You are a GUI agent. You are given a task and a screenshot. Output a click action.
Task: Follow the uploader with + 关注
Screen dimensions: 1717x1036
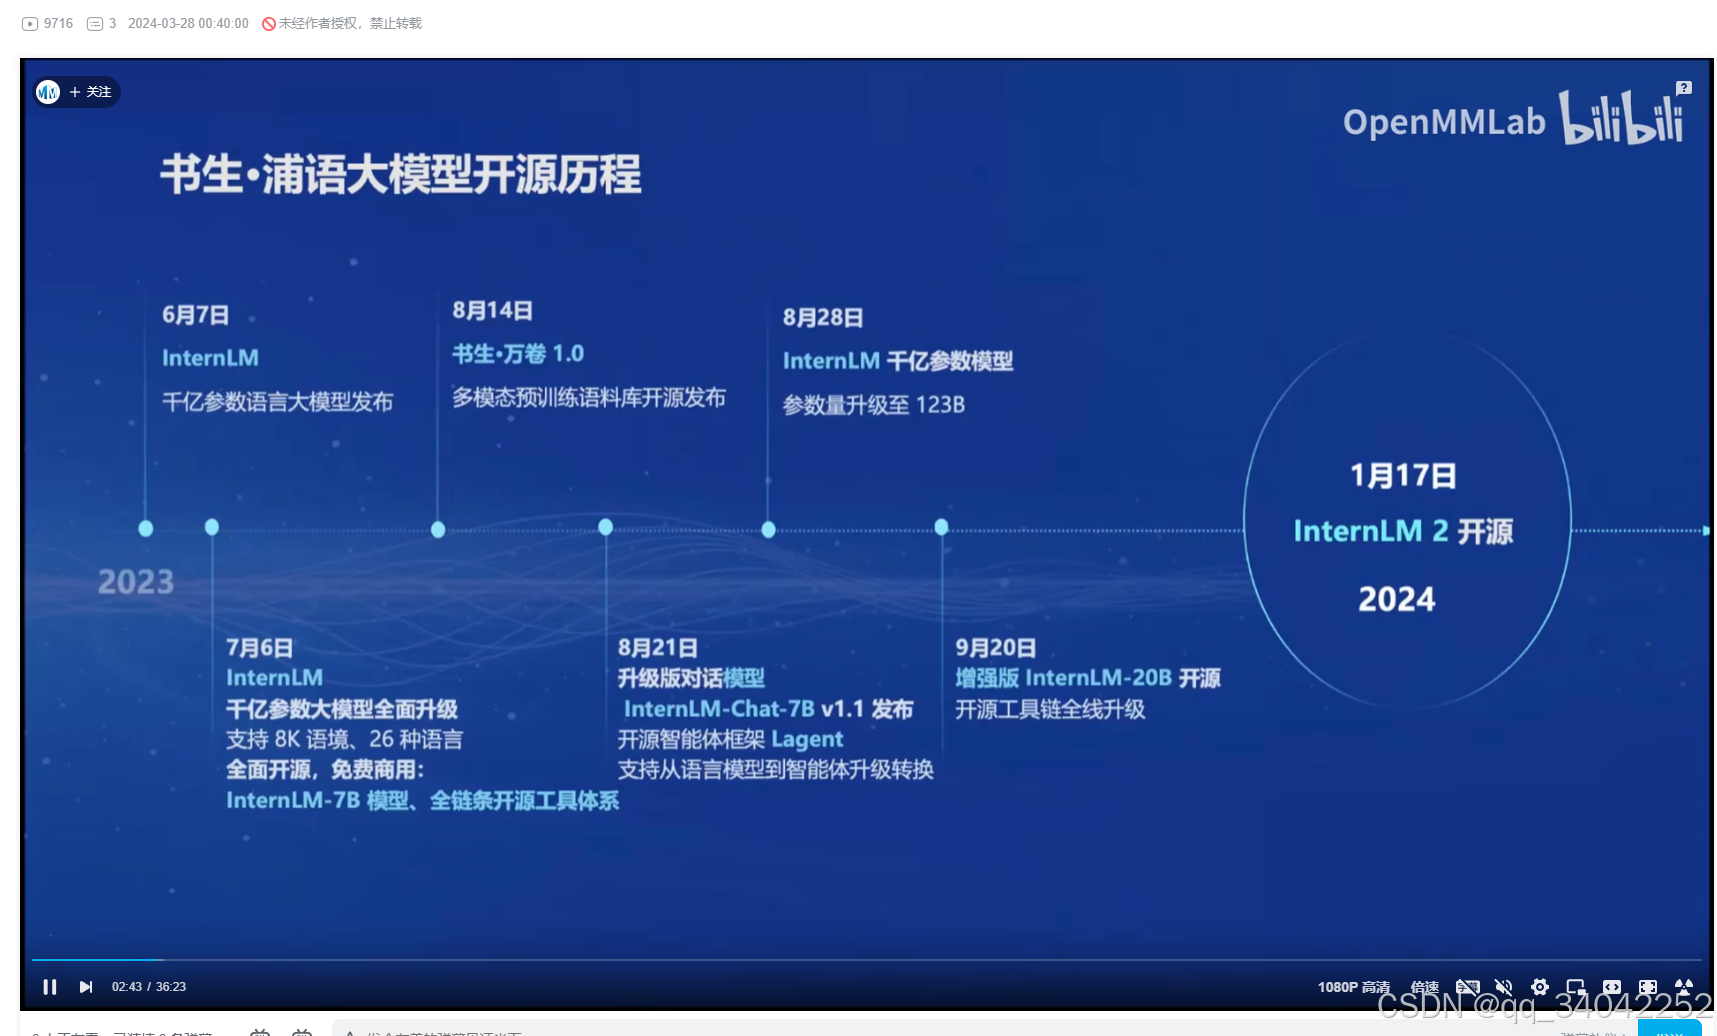point(90,92)
